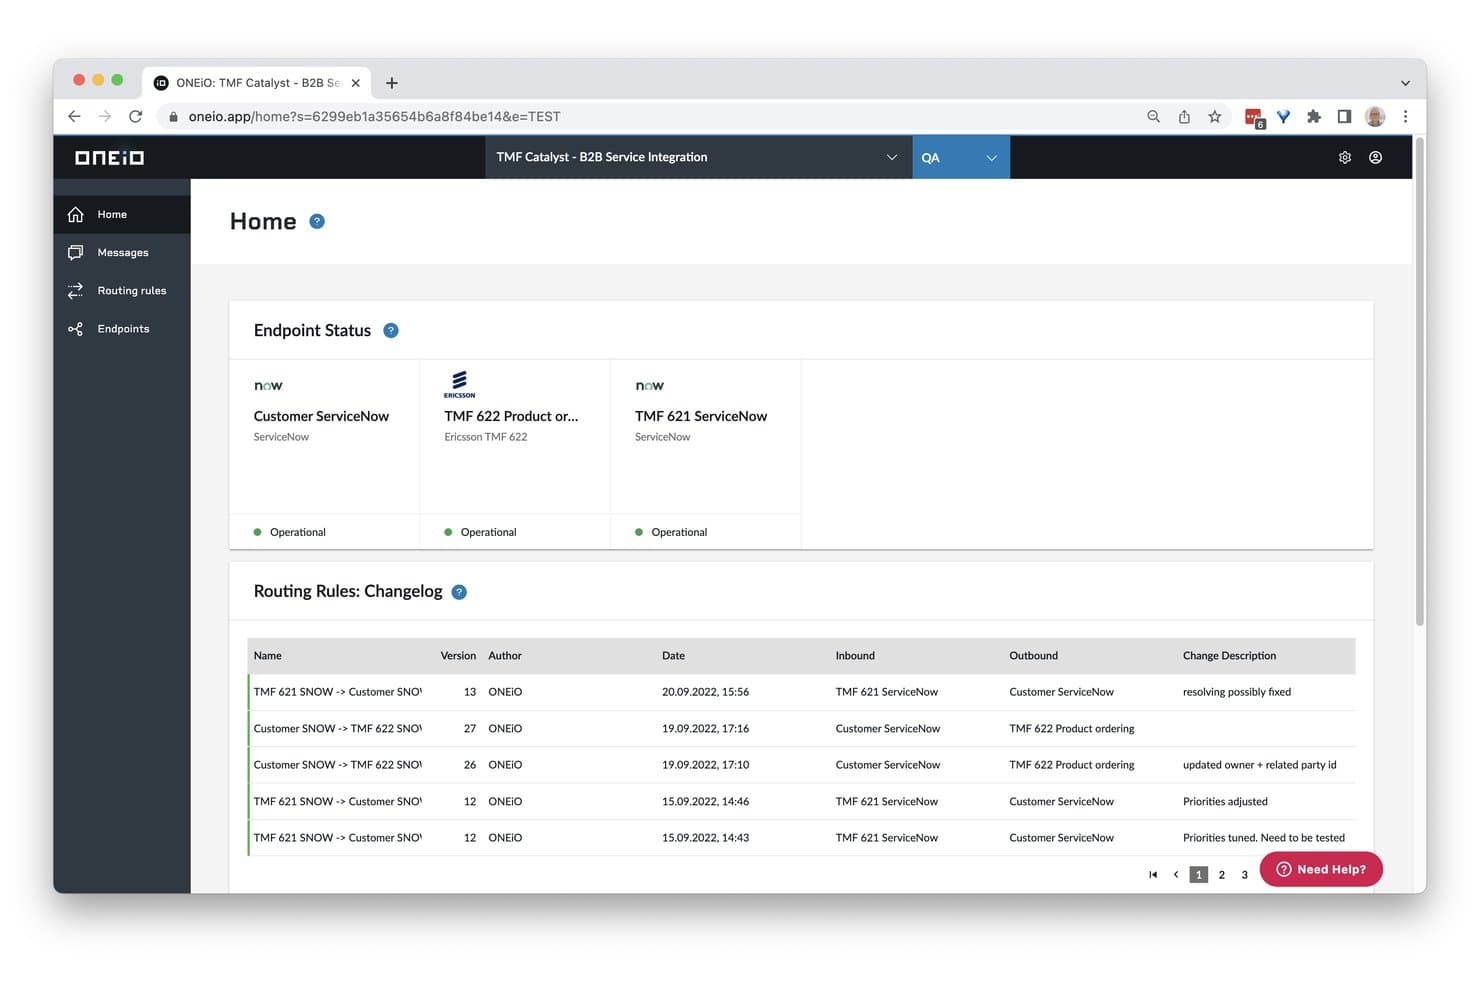Open the user account icon in the app header

coord(1376,157)
